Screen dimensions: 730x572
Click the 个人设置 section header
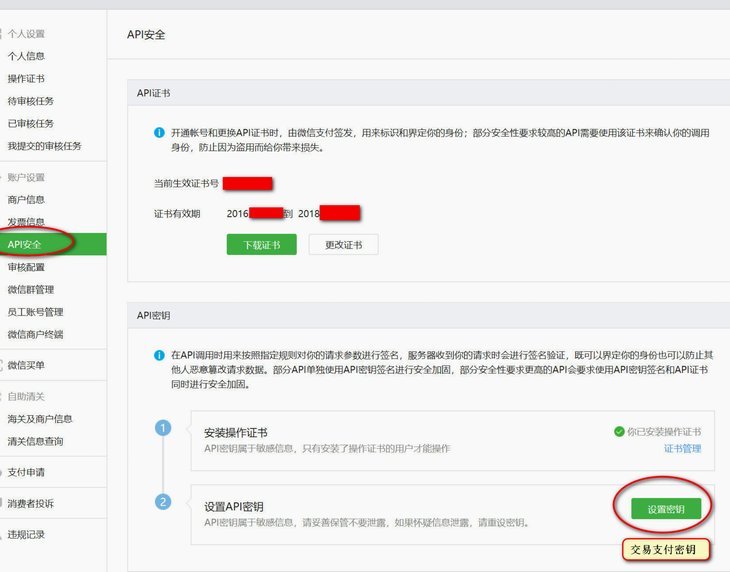point(26,34)
